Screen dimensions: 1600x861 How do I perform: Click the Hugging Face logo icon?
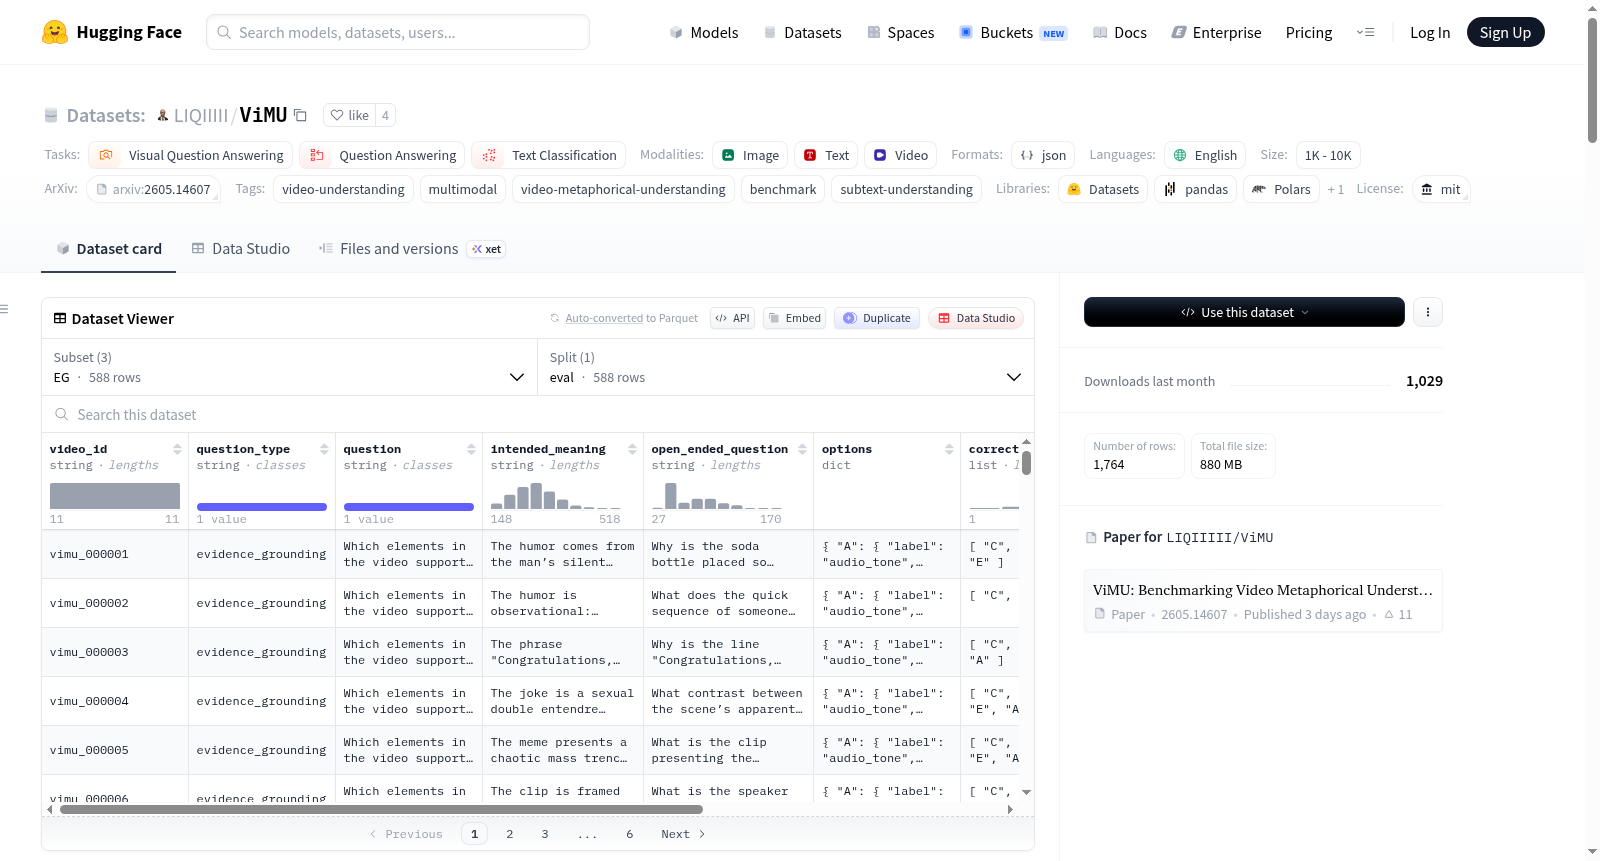pyautogui.click(x=55, y=32)
